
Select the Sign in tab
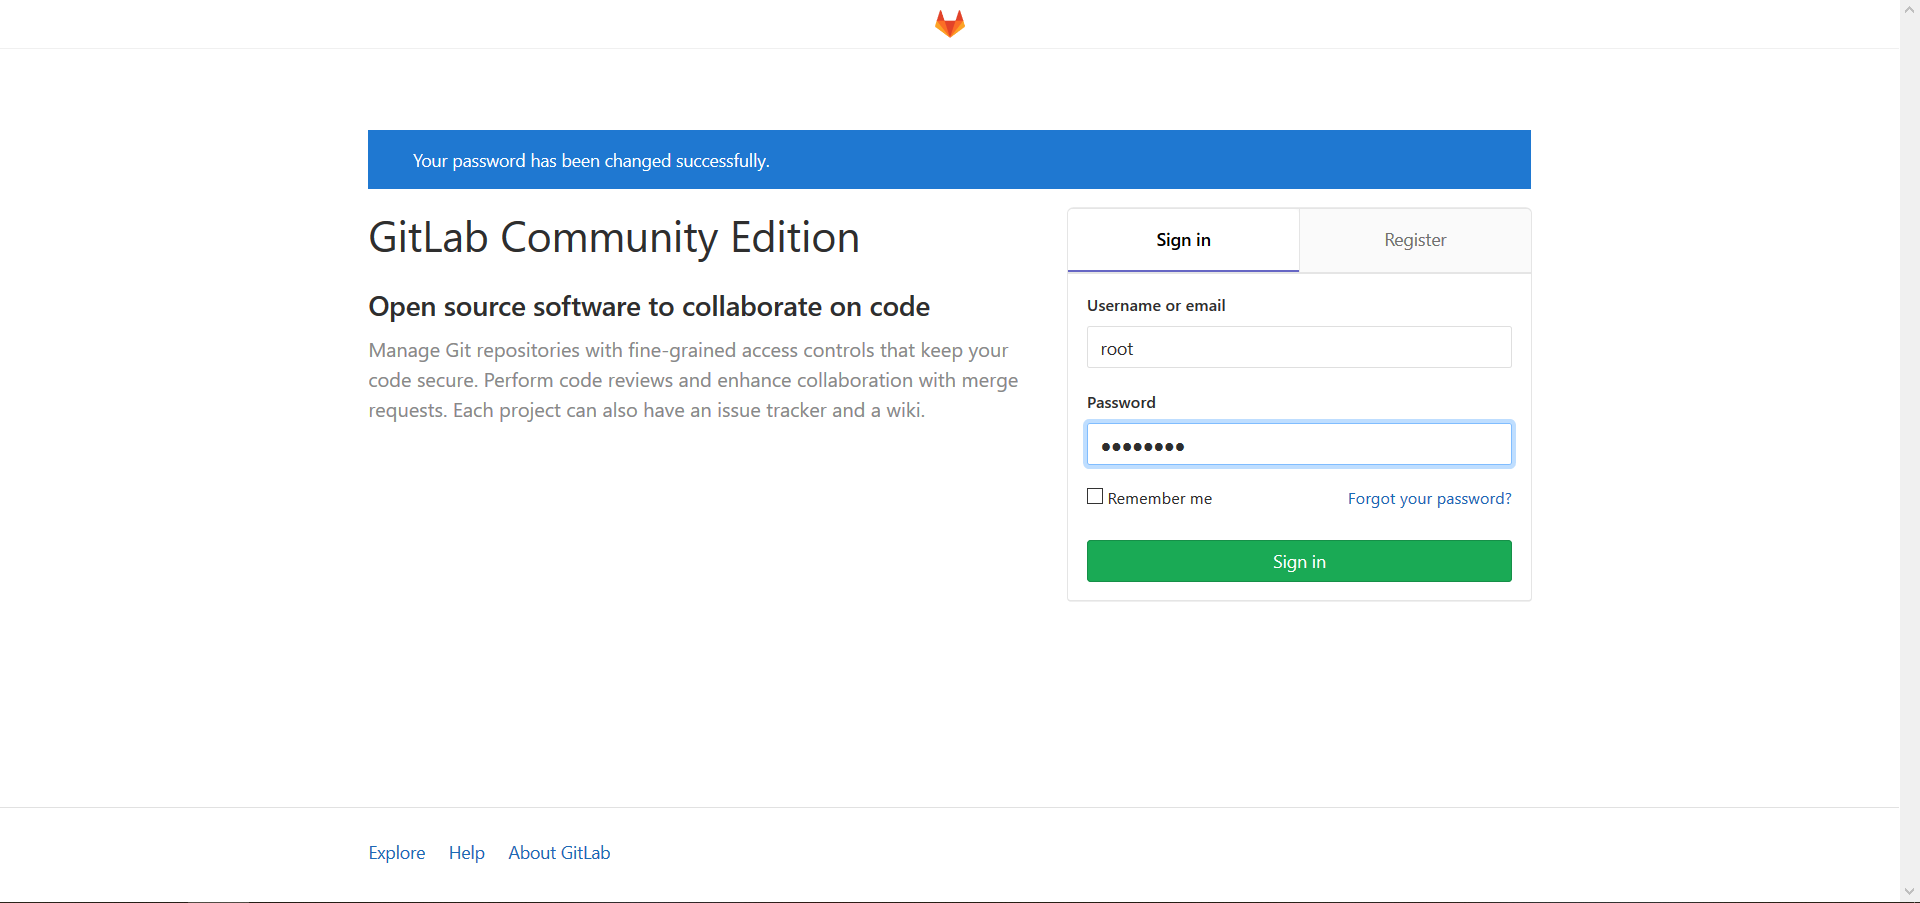(x=1183, y=240)
